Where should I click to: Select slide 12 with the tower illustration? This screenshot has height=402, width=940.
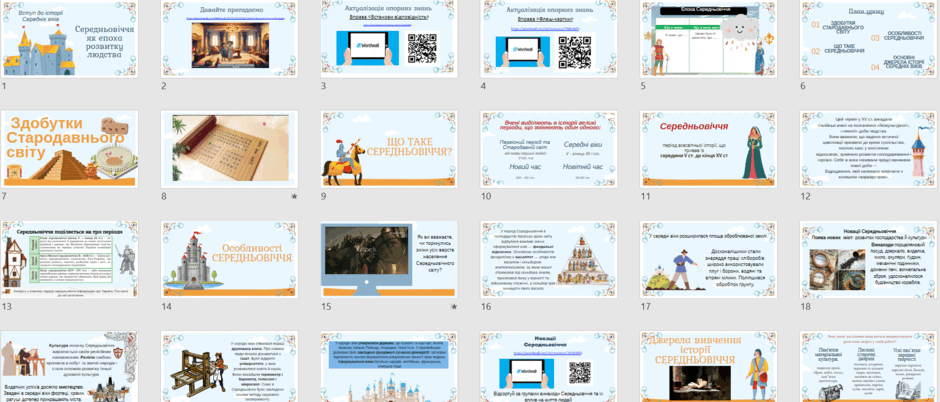coord(869,149)
